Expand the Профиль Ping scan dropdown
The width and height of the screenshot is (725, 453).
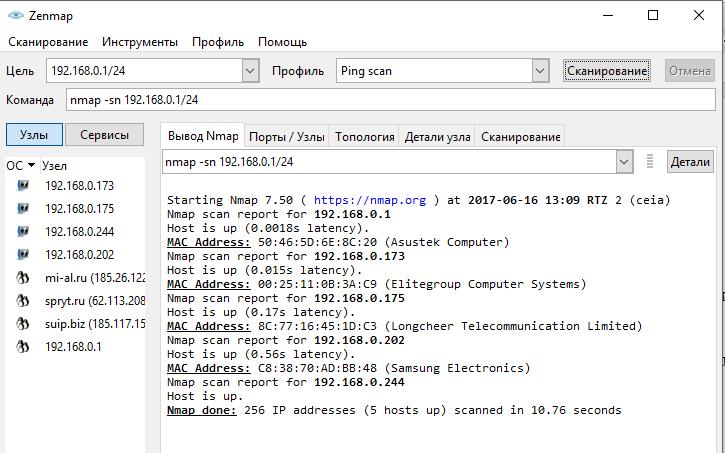(x=540, y=71)
